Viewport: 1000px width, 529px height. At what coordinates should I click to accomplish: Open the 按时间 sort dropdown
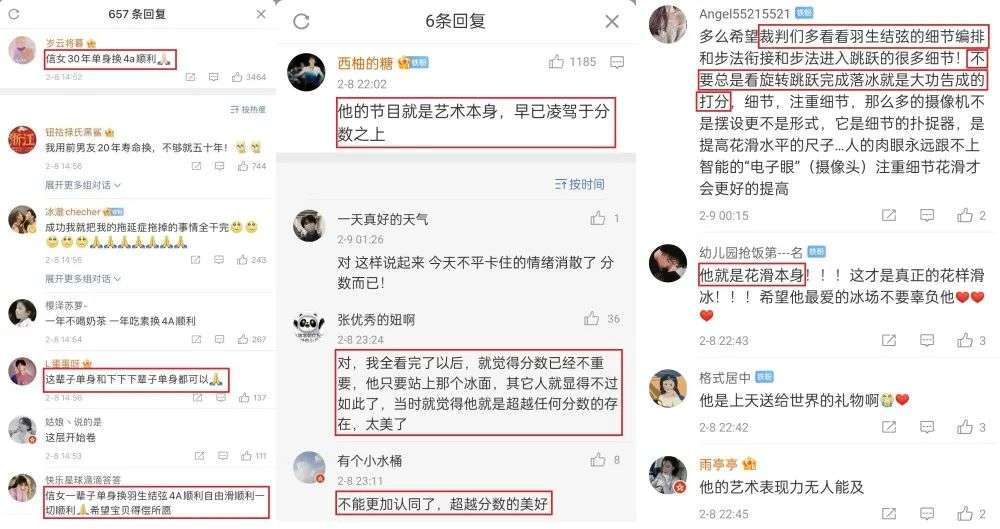pyautogui.click(x=579, y=184)
